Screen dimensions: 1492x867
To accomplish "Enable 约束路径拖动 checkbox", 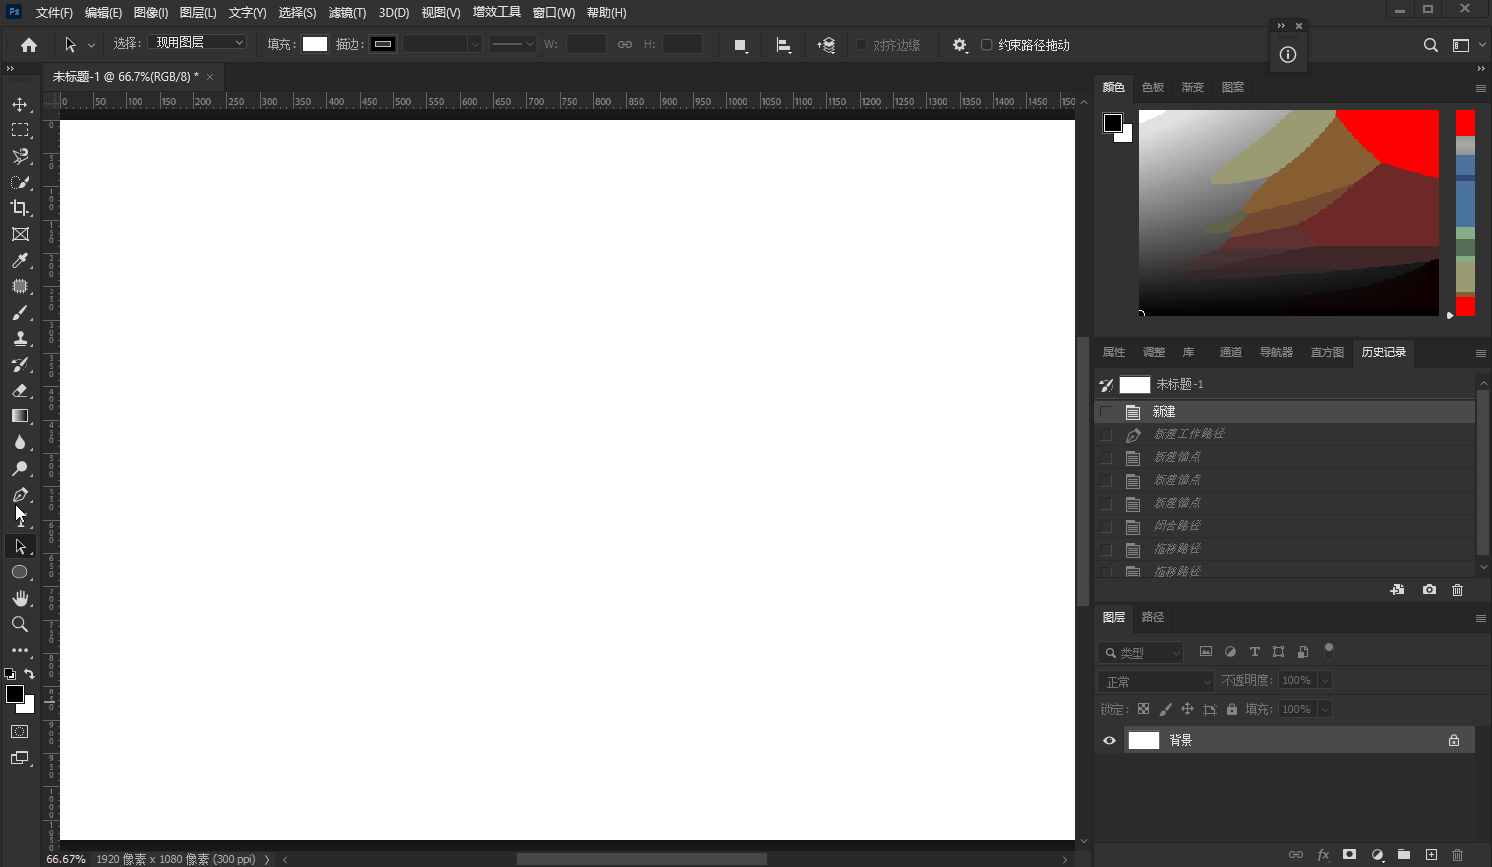I will point(987,45).
